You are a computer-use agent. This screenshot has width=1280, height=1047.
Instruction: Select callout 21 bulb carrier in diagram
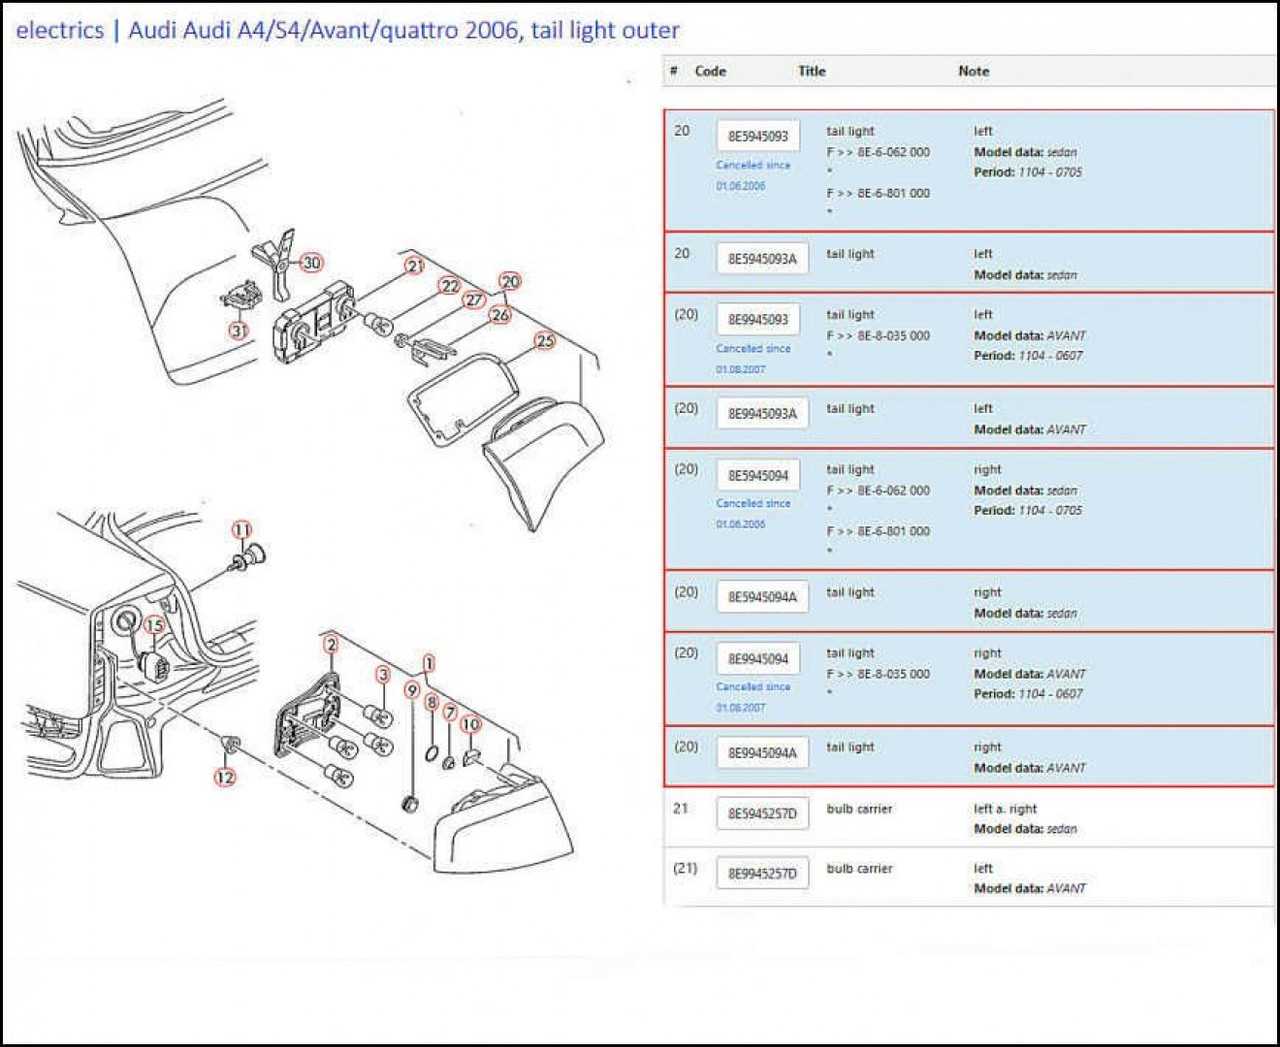point(415,266)
